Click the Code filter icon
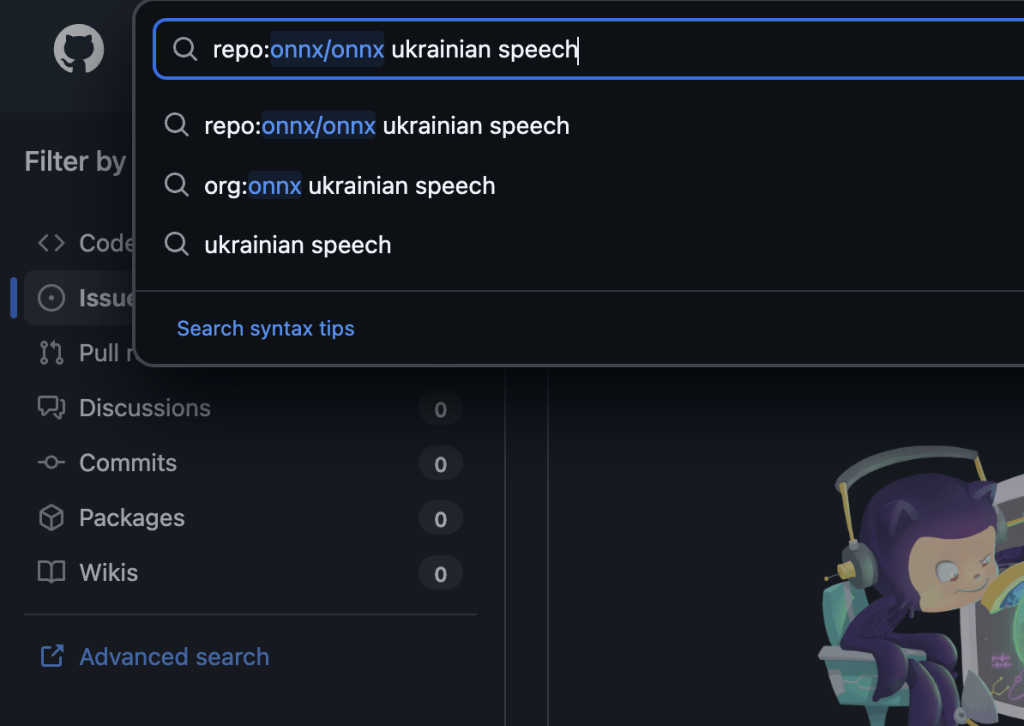This screenshot has width=1024, height=726. click(x=51, y=243)
